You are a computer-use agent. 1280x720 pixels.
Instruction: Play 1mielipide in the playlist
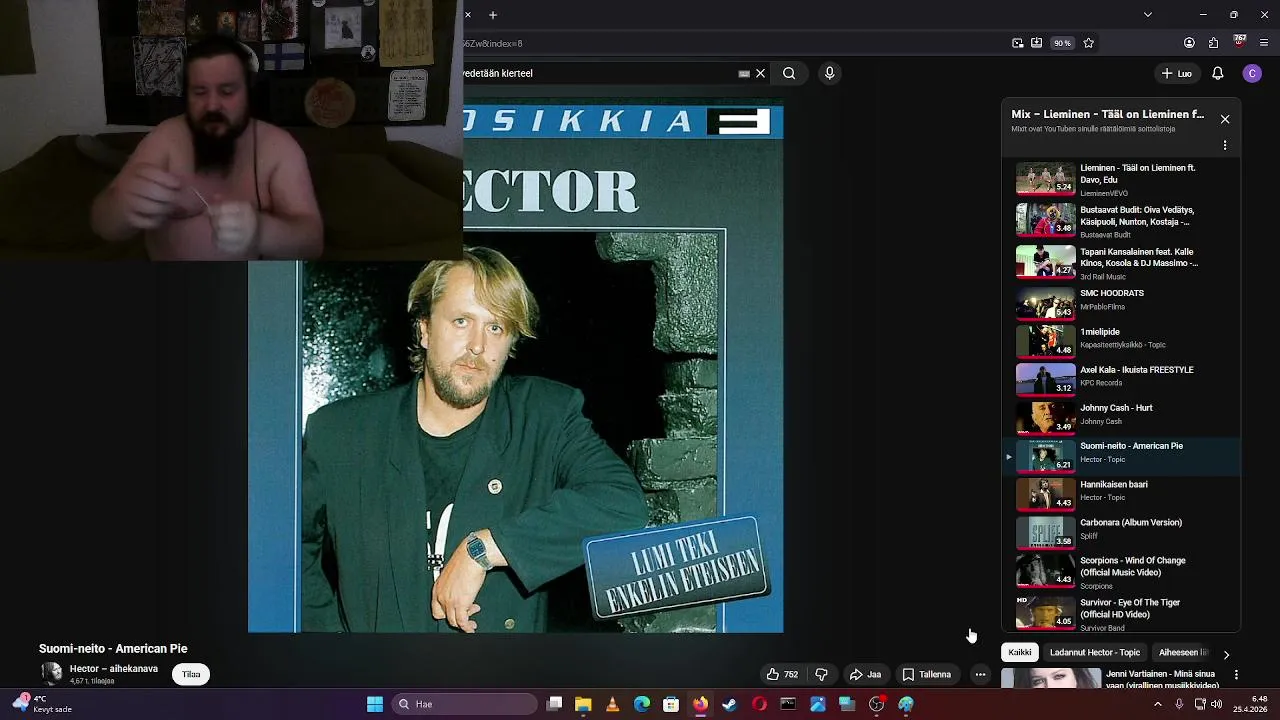coord(1121,340)
